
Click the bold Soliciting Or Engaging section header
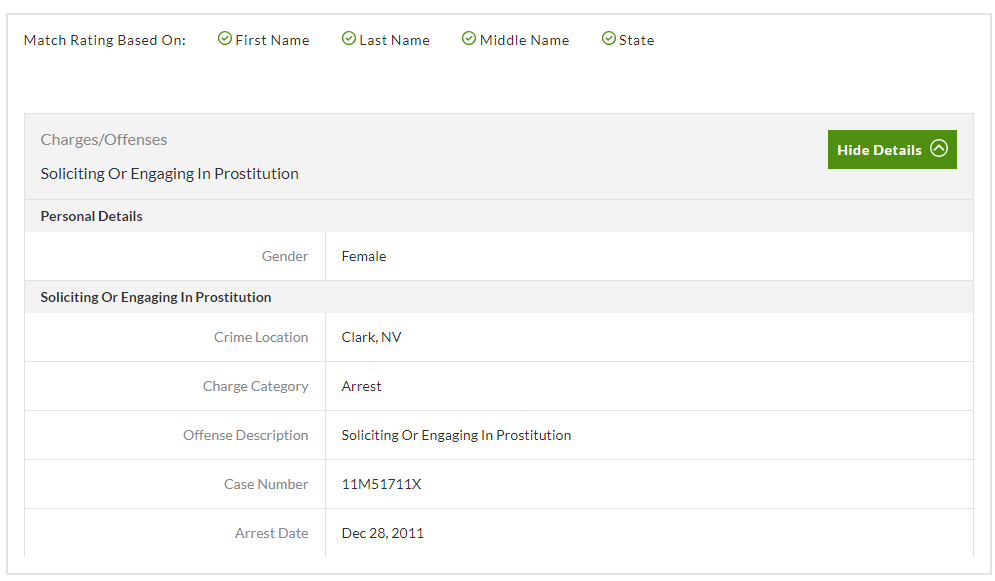pyautogui.click(x=156, y=297)
